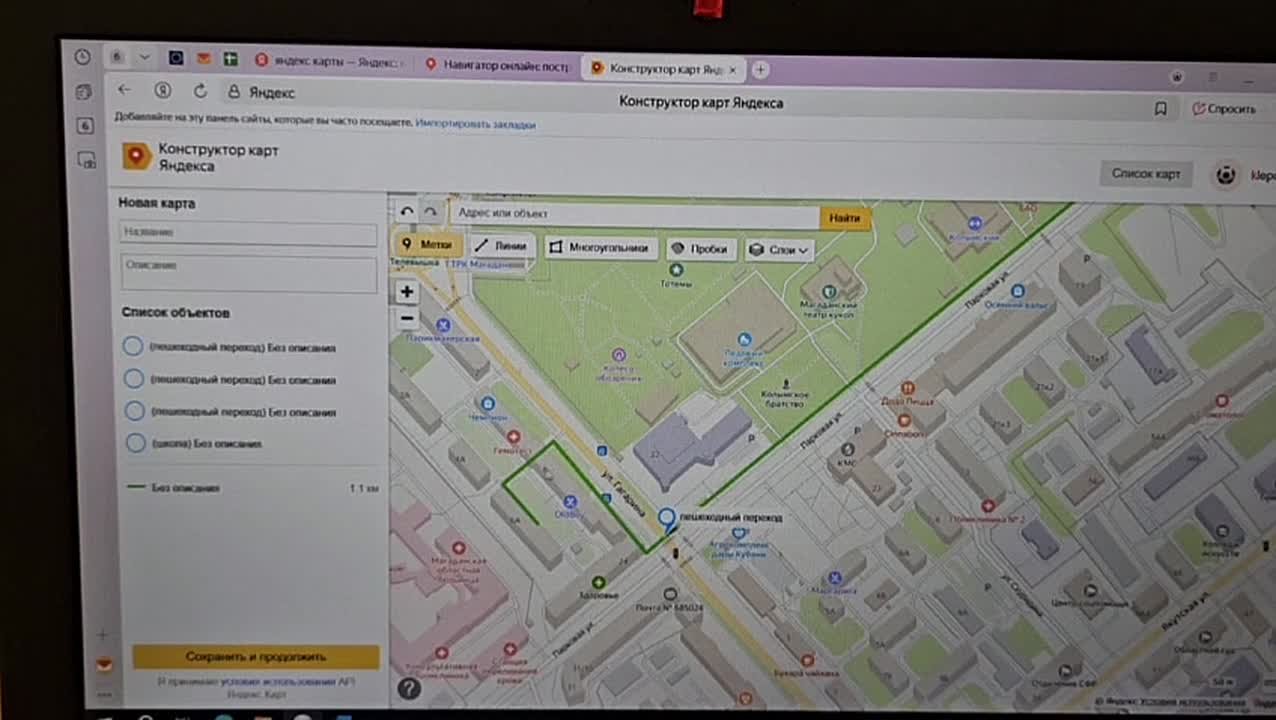This screenshot has width=1276, height=720.
Task: Switch to the Яндекс карты tab
Action: pos(328,63)
